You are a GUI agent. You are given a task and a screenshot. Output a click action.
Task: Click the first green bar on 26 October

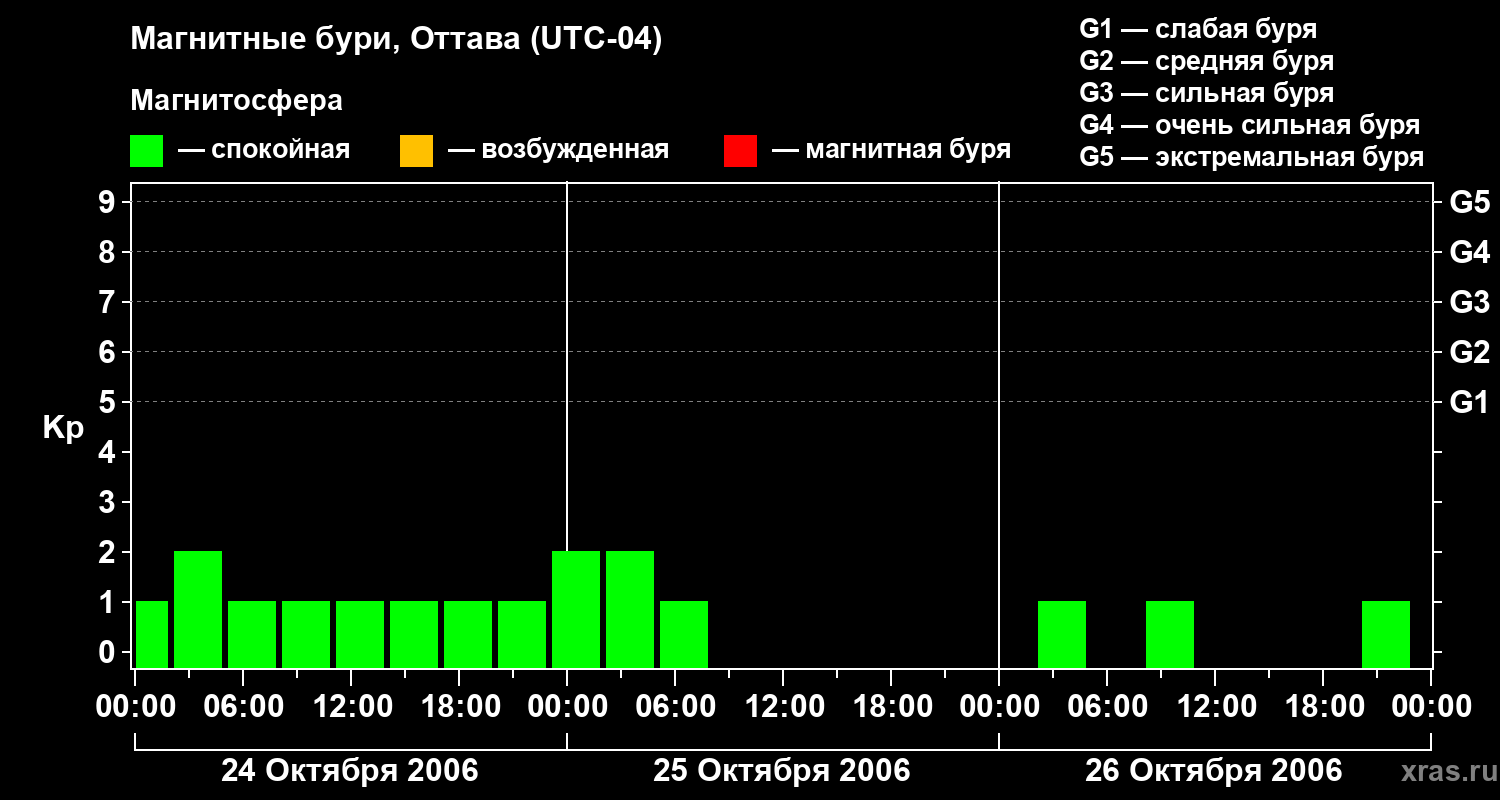[x=1062, y=635]
